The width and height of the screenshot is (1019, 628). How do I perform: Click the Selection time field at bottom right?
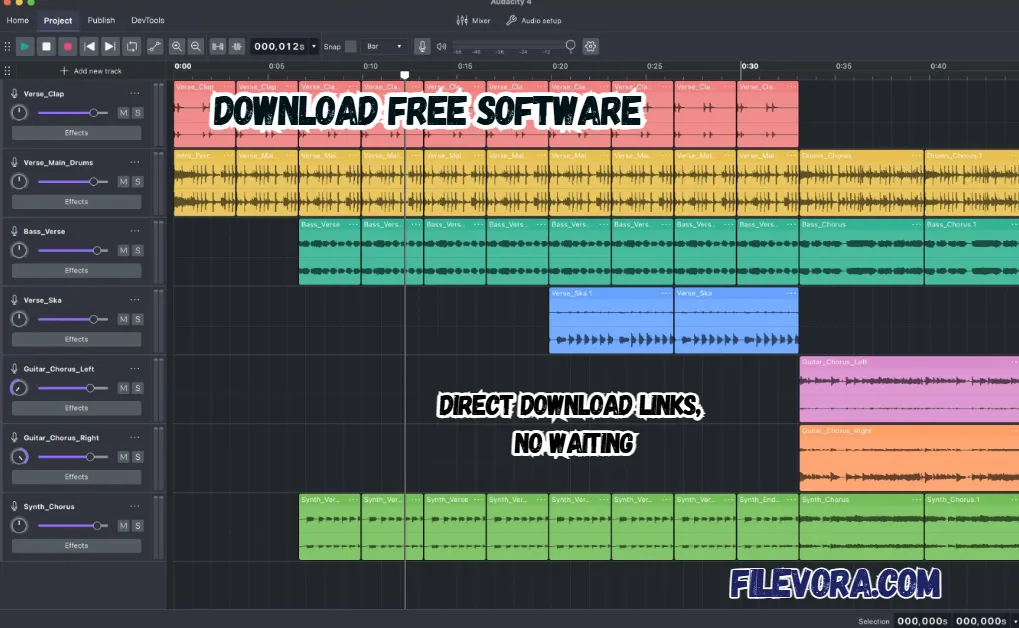pos(922,621)
